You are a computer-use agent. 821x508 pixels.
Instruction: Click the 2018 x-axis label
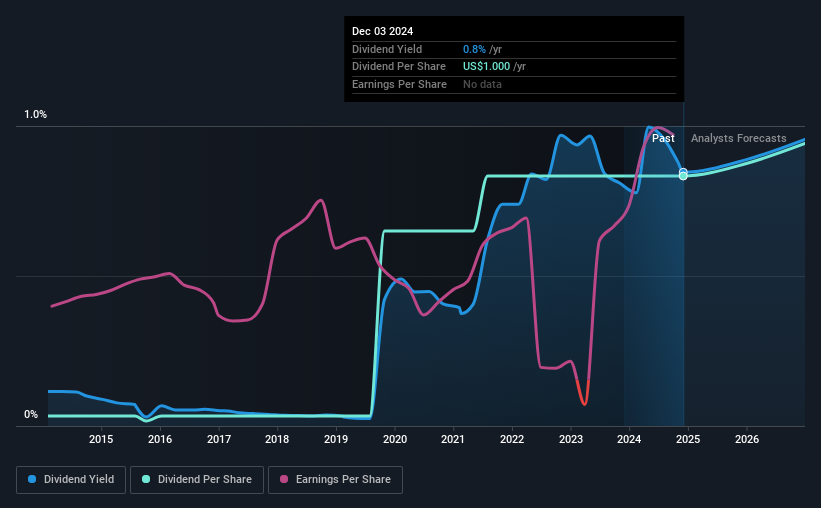tap(277, 439)
